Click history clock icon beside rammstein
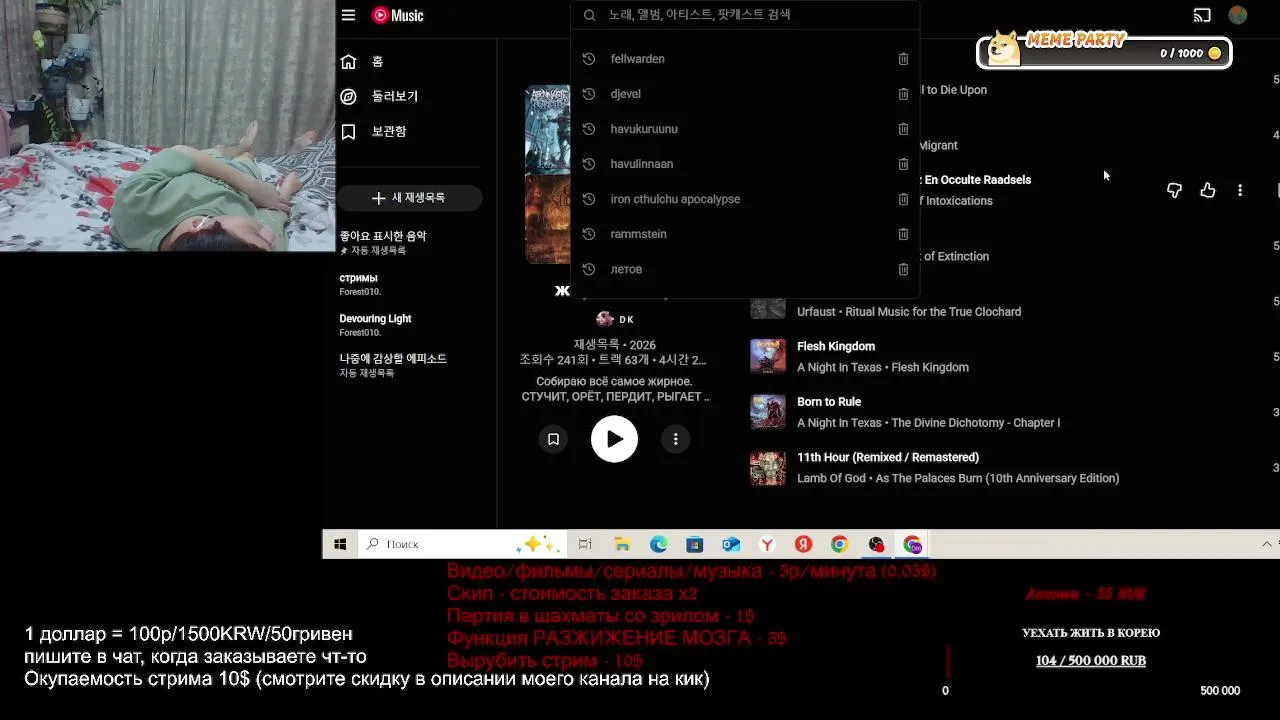Image resolution: width=1280 pixels, height=720 pixels. [x=589, y=234]
